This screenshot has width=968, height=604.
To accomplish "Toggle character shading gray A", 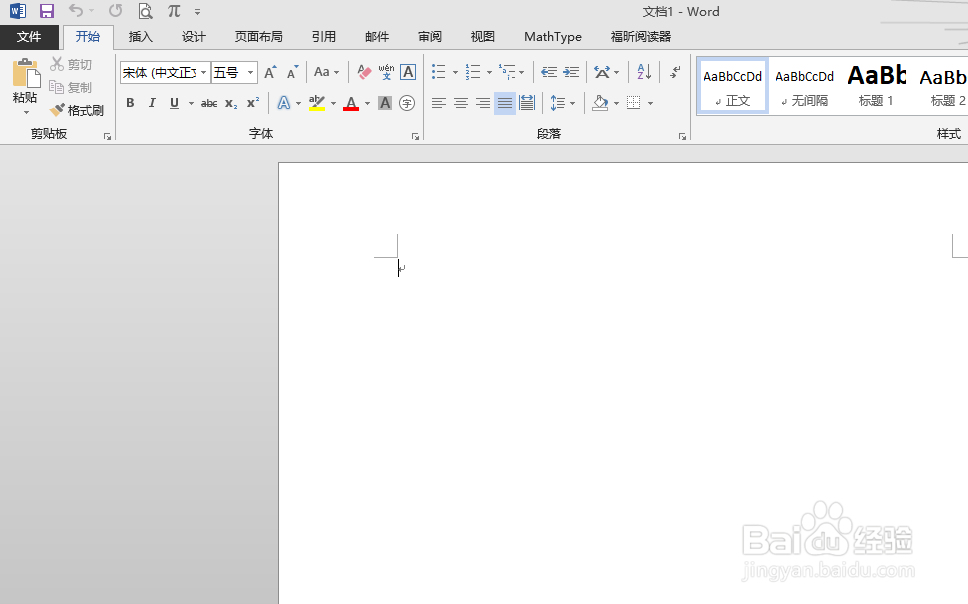I will [385, 103].
